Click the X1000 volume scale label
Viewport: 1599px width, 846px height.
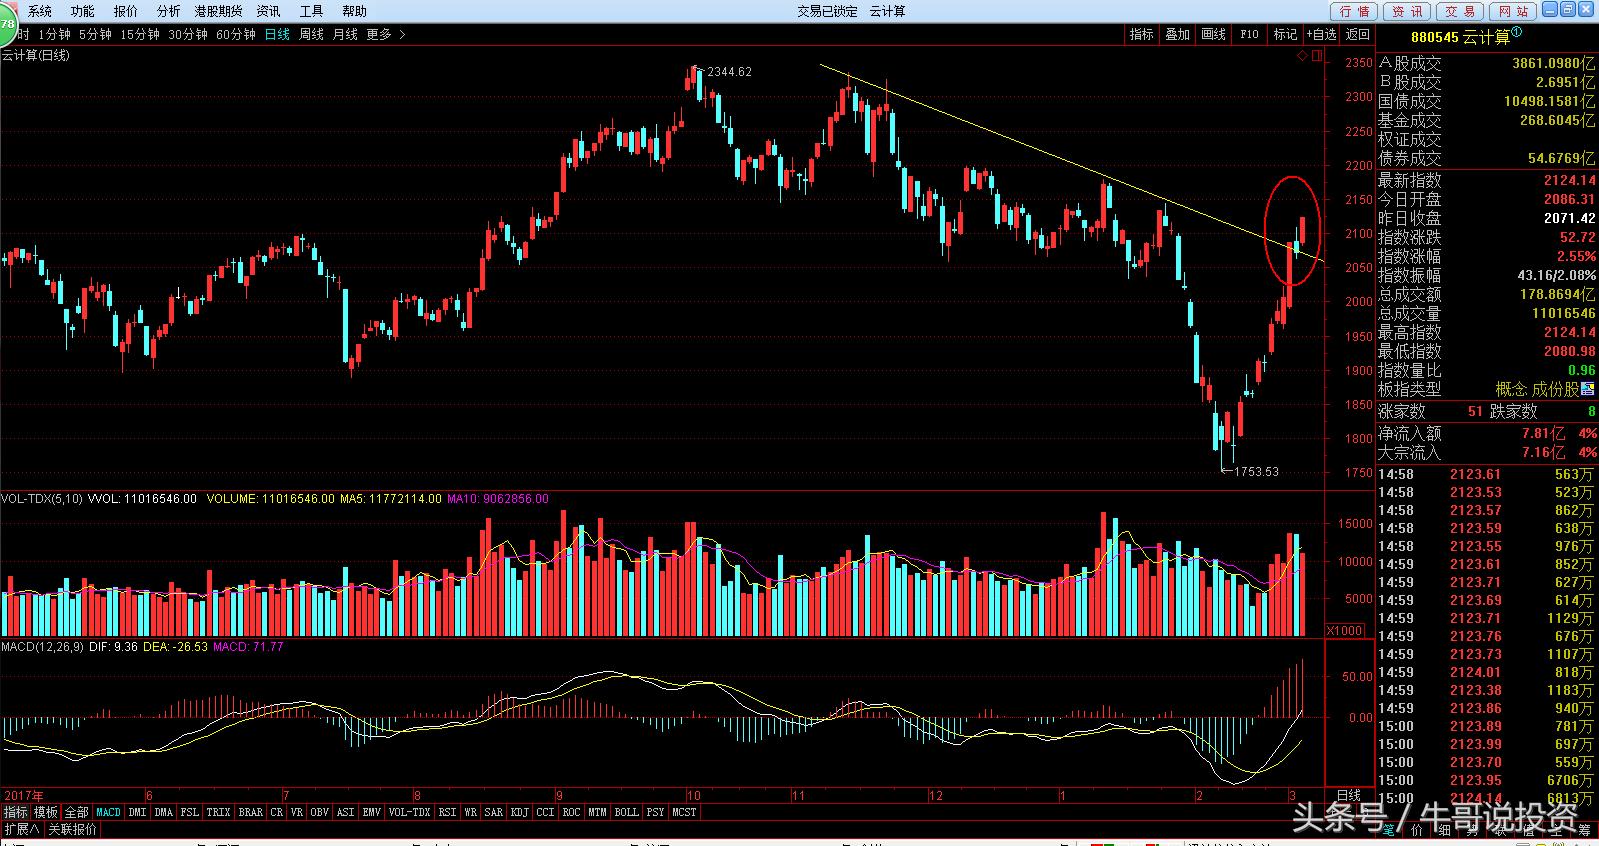pos(1344,630)
